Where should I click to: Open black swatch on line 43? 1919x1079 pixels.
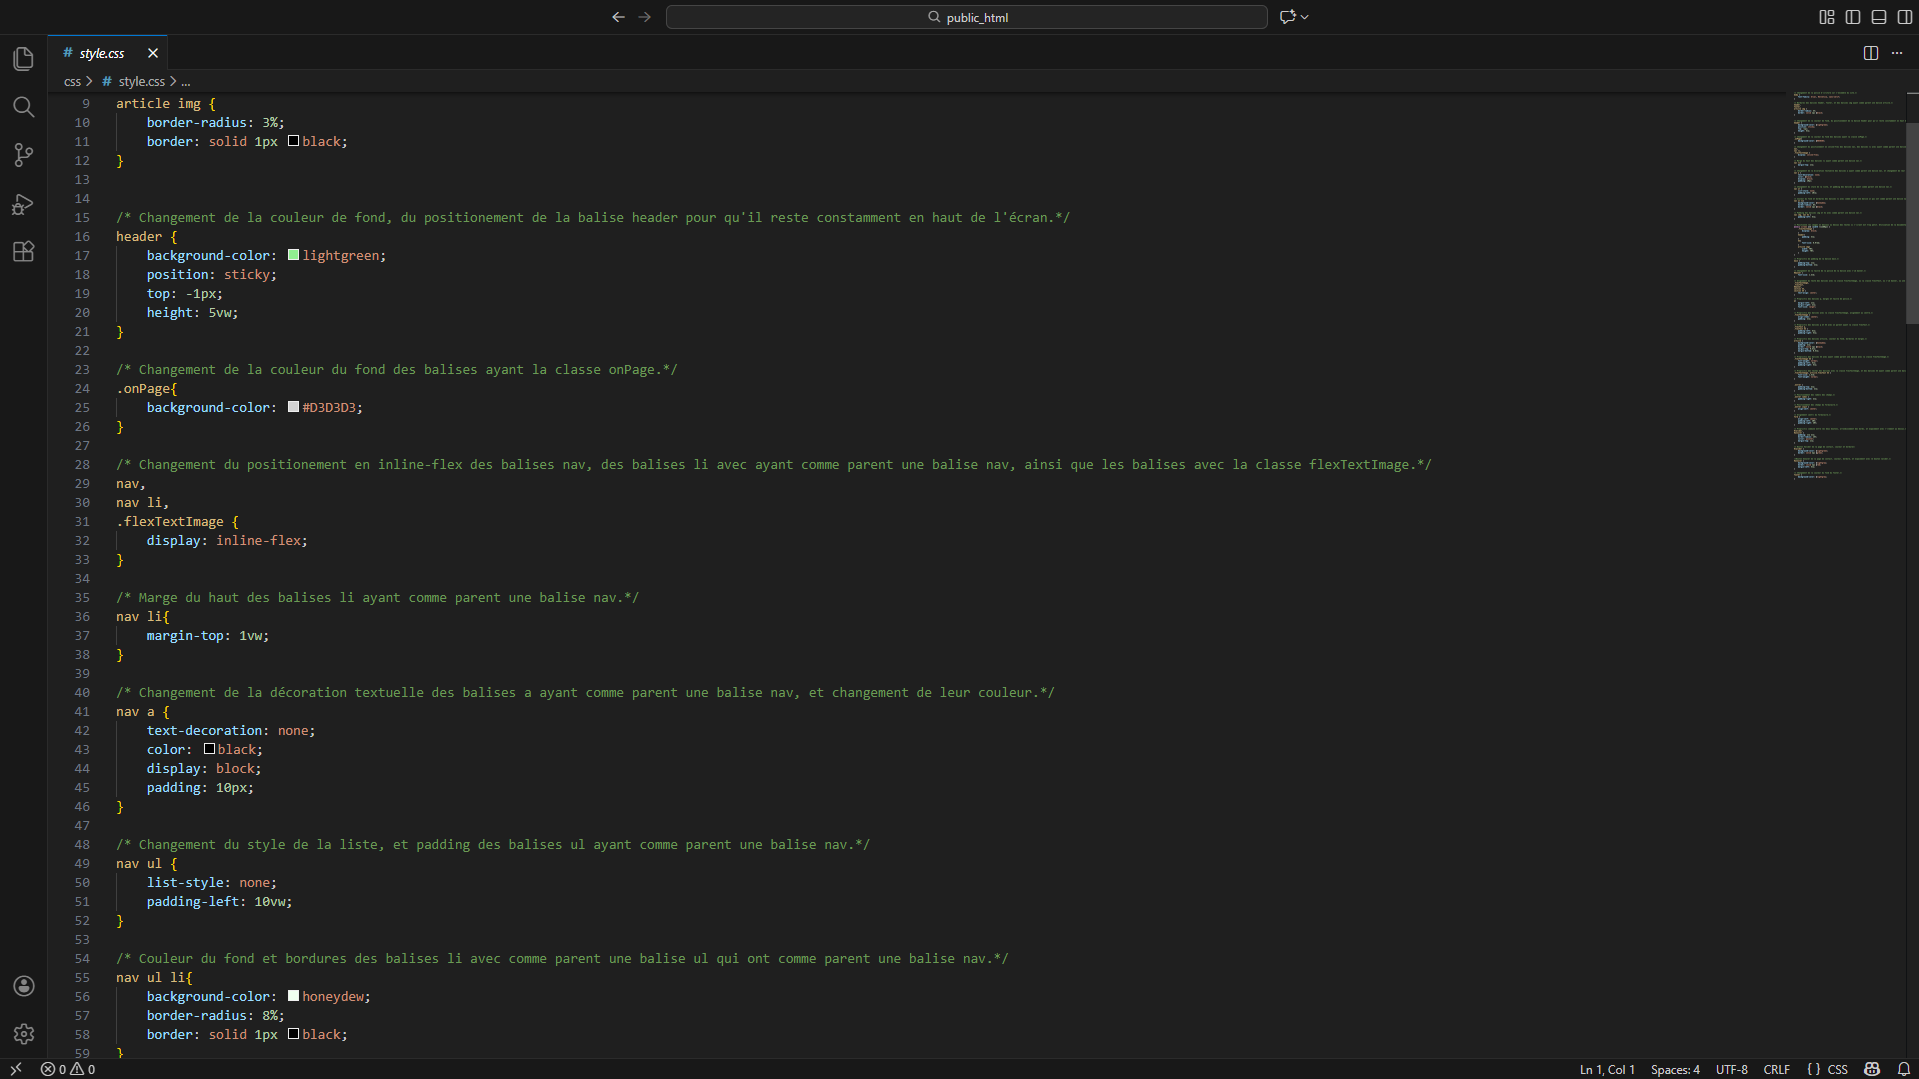tap(209, 749)
